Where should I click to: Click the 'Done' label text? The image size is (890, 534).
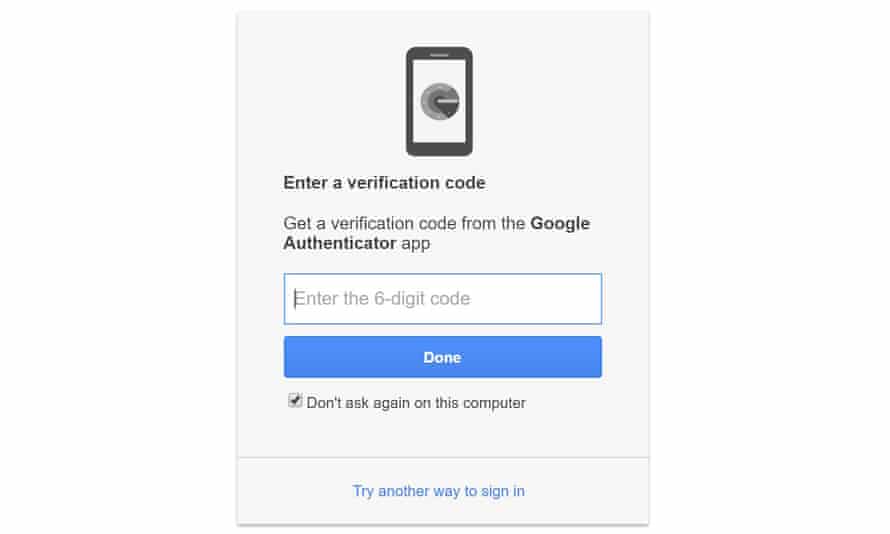(442, 358)
